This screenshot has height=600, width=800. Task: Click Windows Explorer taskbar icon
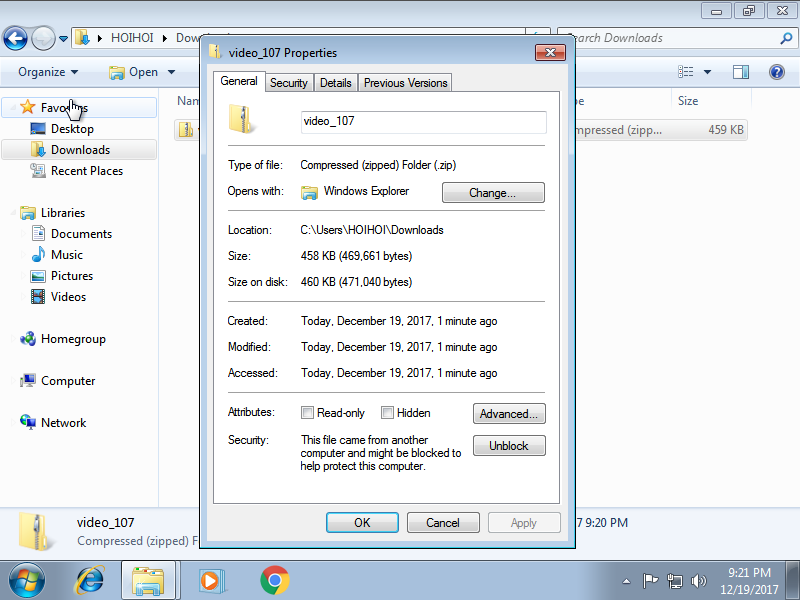pos(148,581)
